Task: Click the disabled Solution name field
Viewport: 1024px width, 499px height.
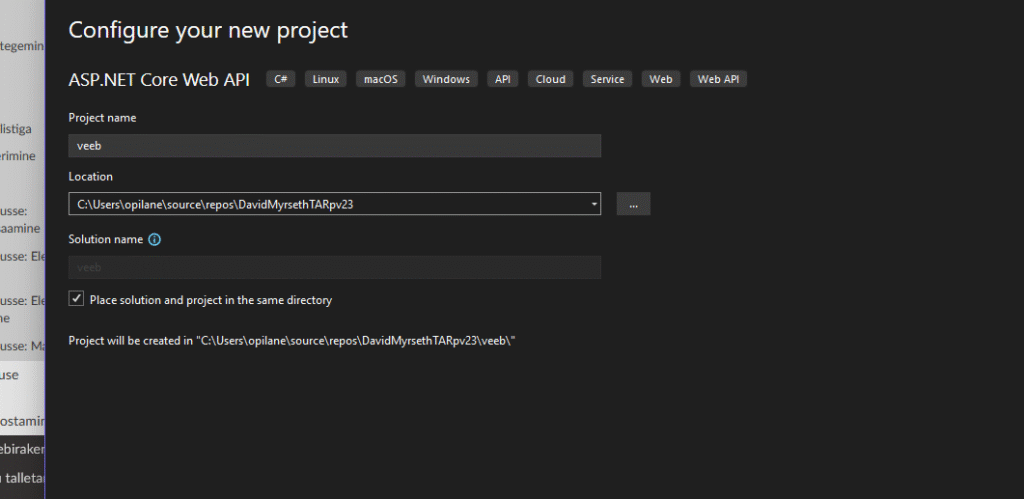Action: 334,268
